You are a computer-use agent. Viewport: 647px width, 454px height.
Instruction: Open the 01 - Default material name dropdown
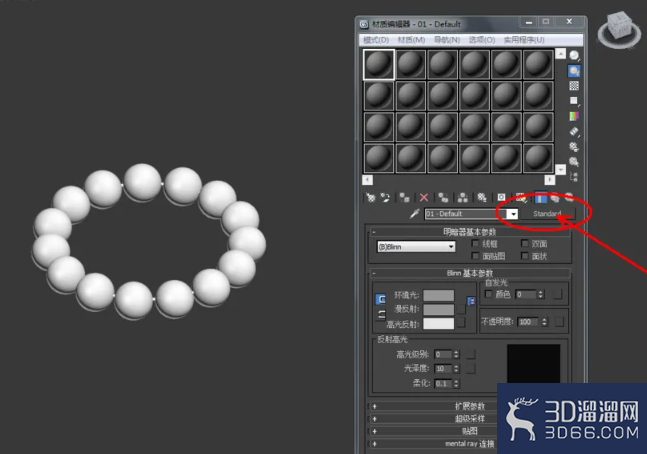tap(512, 214)
